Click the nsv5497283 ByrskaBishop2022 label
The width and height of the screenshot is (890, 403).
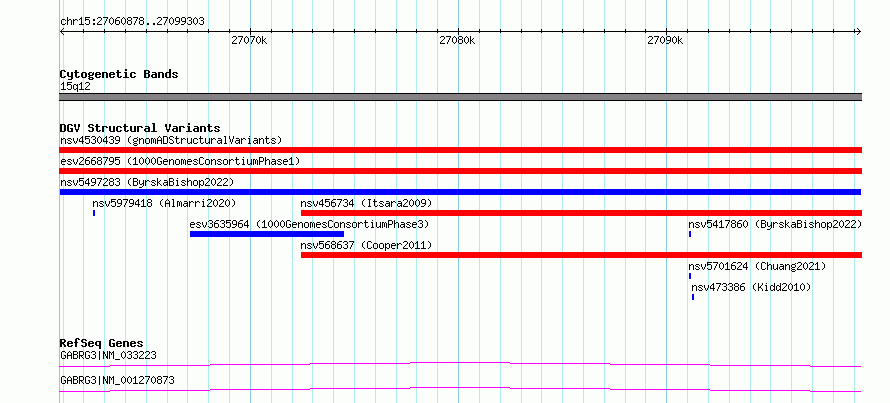tap(147, 182)
